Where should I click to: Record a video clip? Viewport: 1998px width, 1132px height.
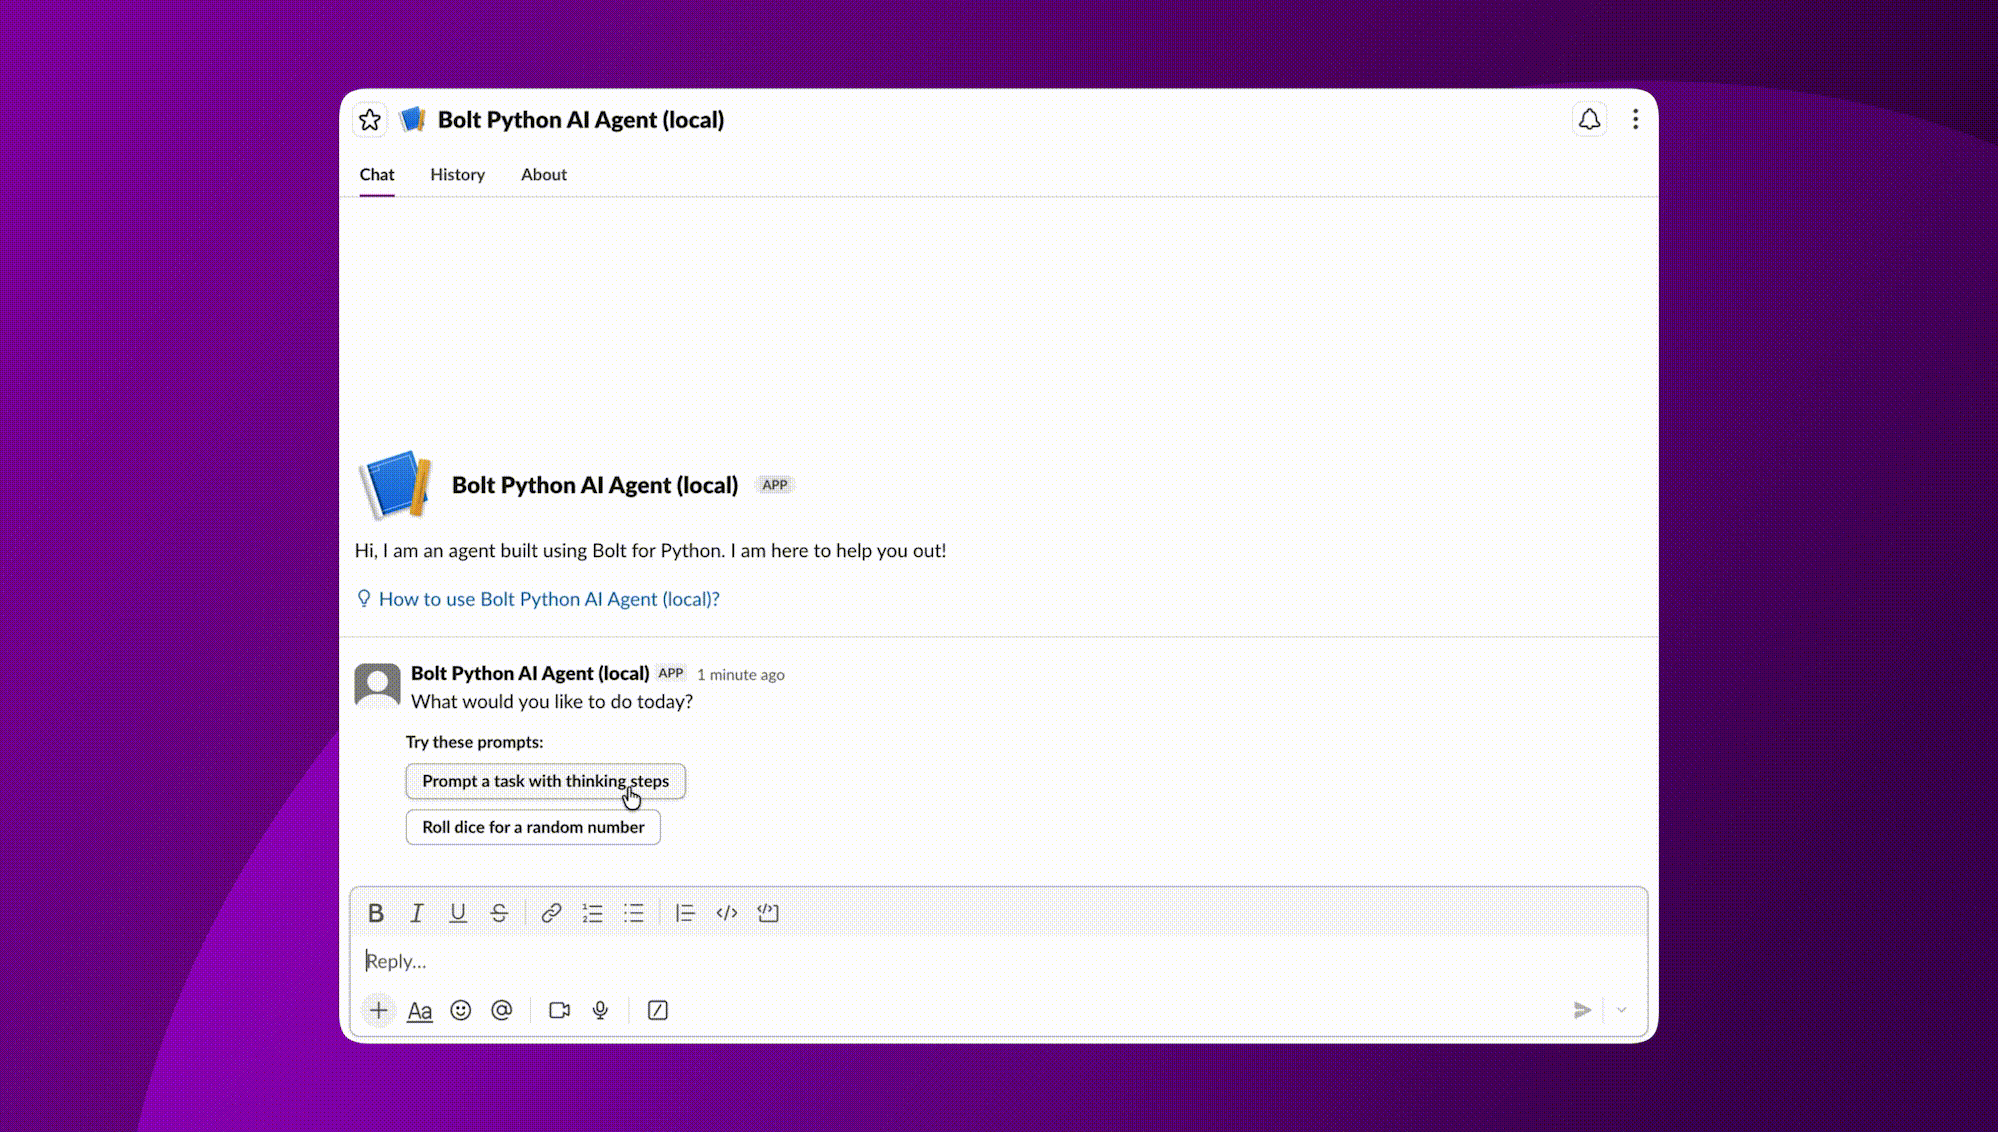click(x=559, y=1010)
